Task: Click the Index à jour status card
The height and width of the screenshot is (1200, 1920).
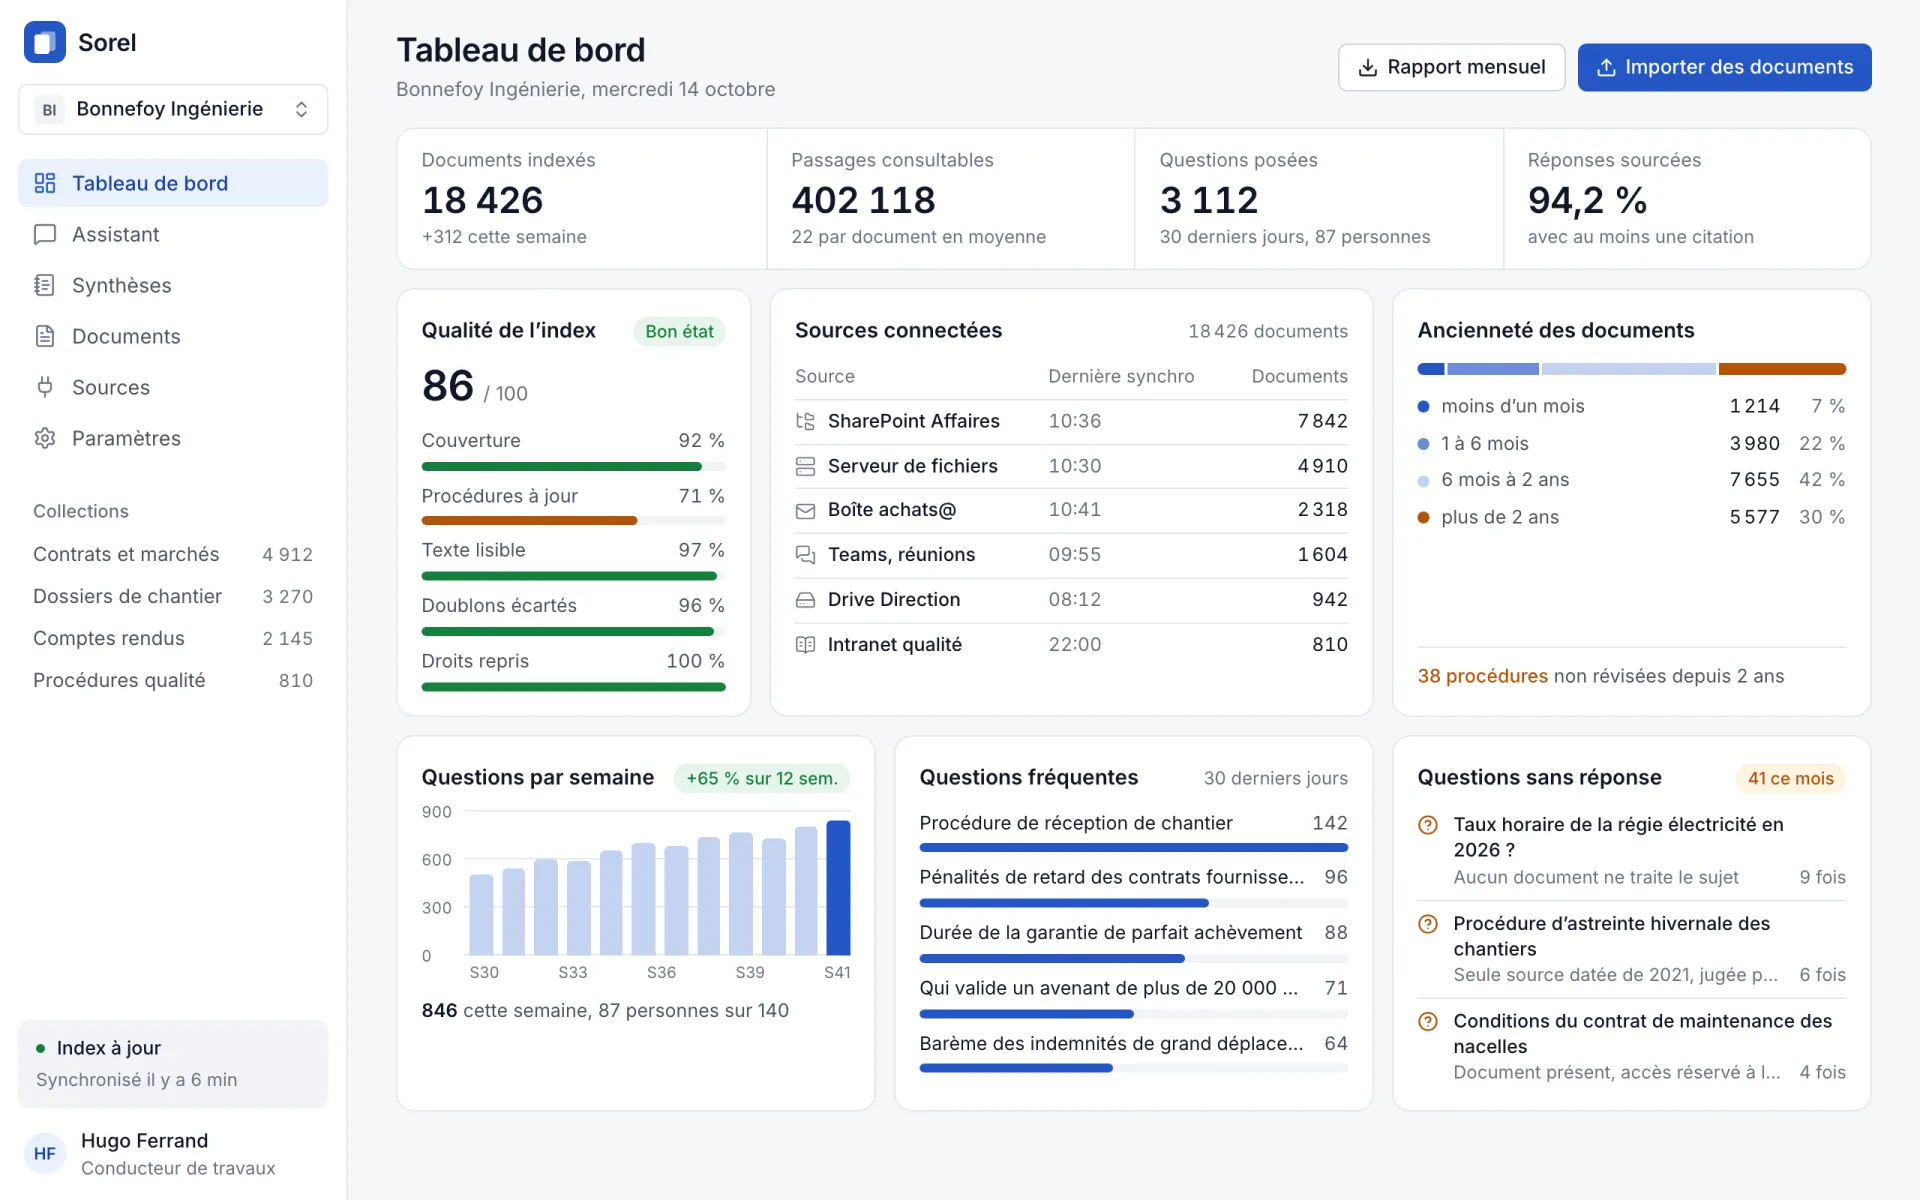Action: [173, 1064]
